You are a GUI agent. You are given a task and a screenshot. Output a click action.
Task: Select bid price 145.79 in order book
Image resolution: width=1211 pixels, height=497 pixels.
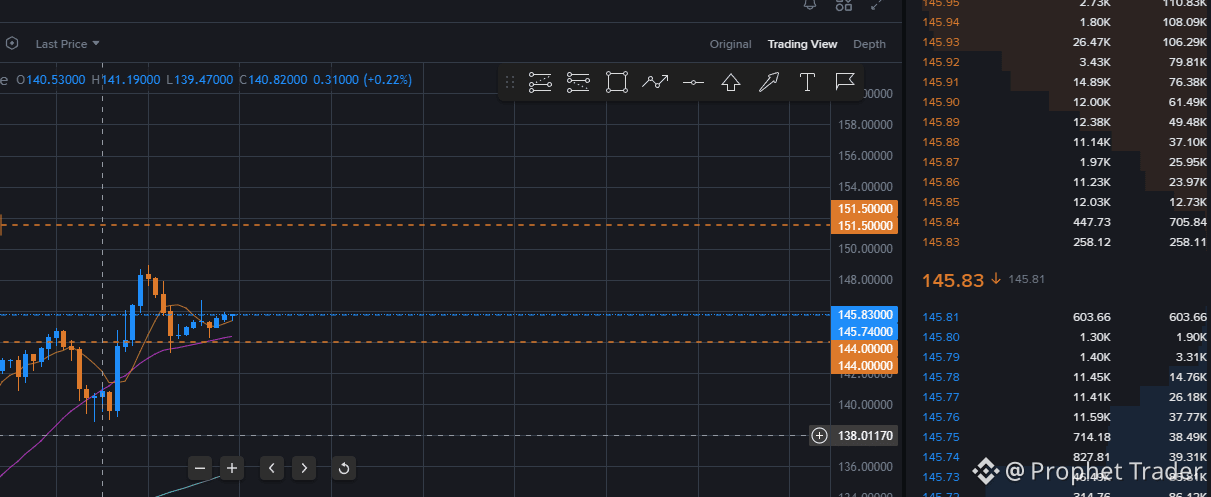click(940, 357)
